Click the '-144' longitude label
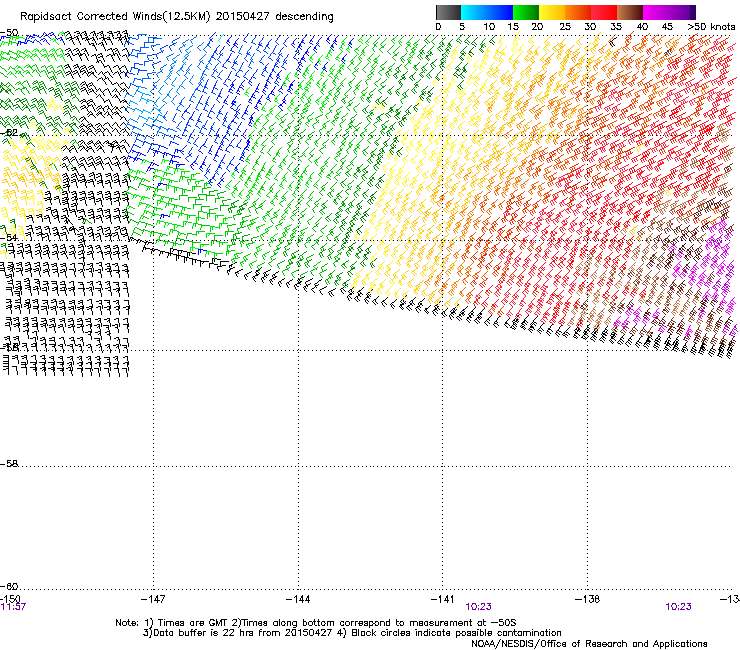Screen dimensions: 740x650 tap(298, 599)
